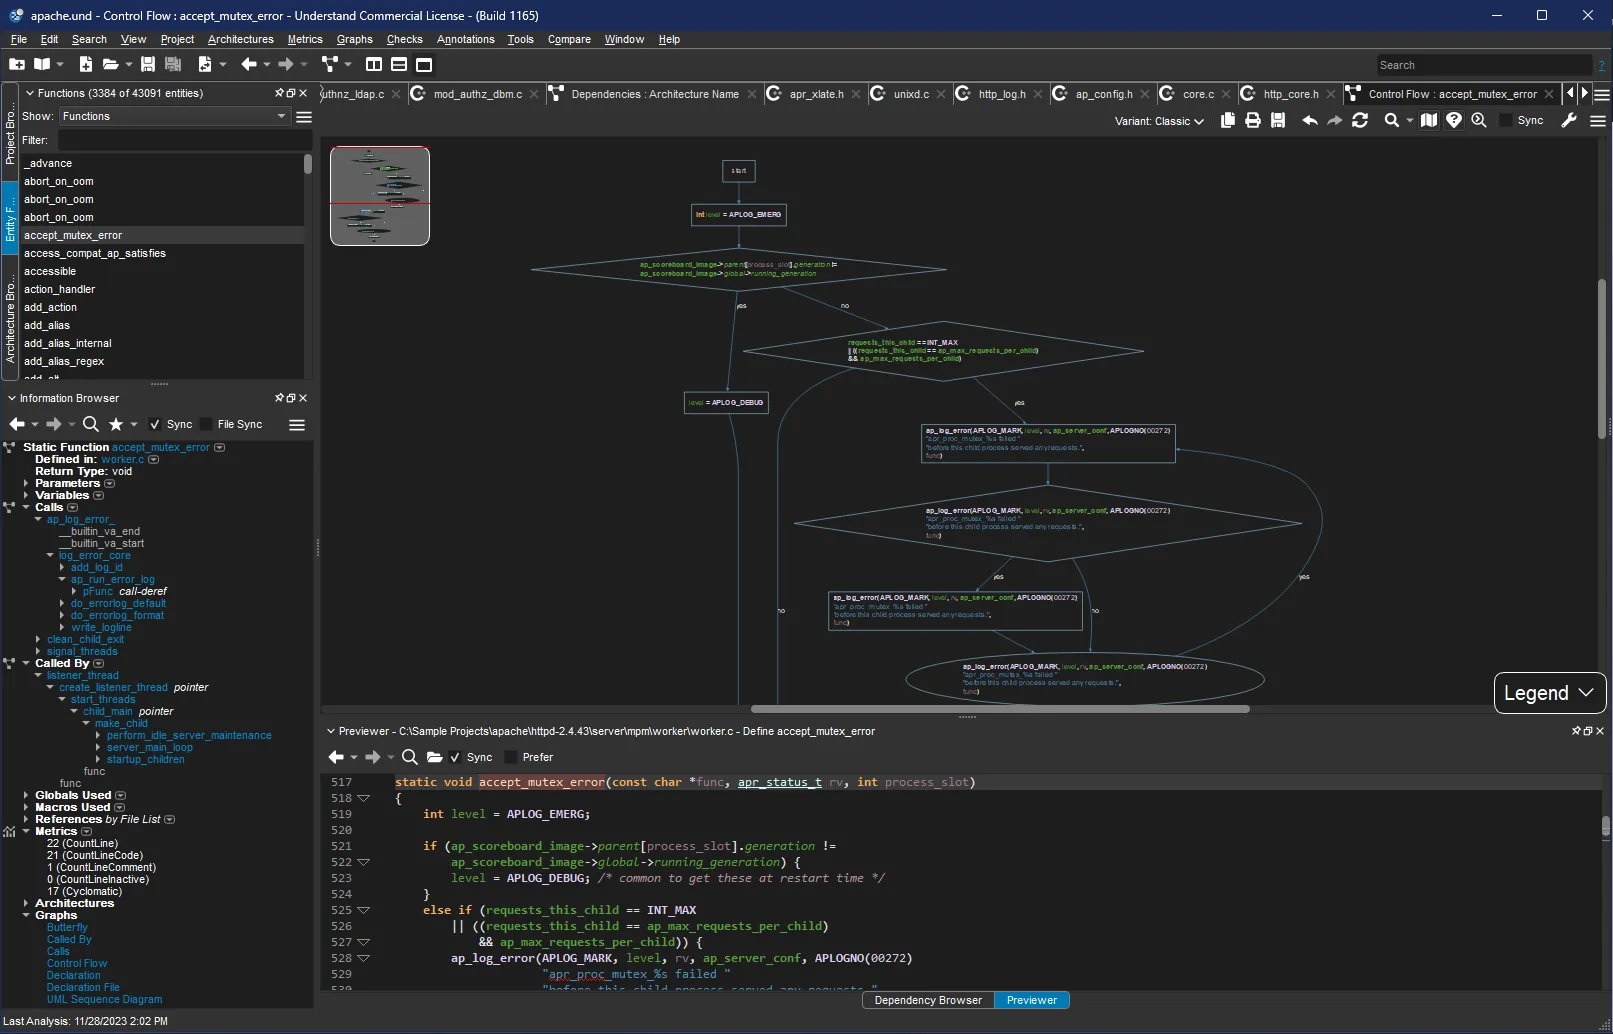Toggle Sync checkbox in Previewer
Viewport: 1613px width, 1034px height.
tap(455, 757)
